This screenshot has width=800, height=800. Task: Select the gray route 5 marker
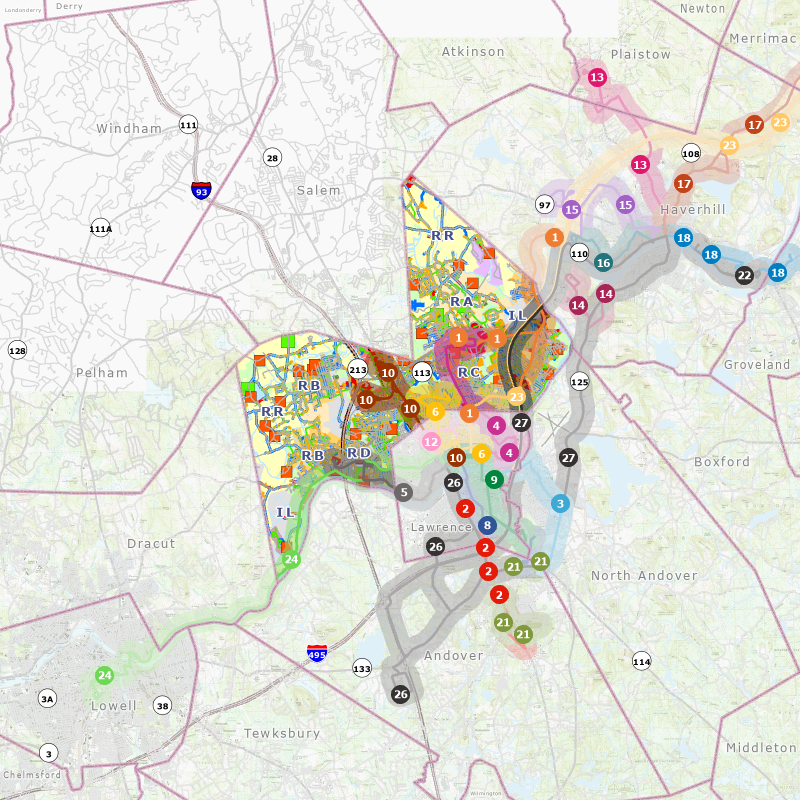[x=403, y=492]
